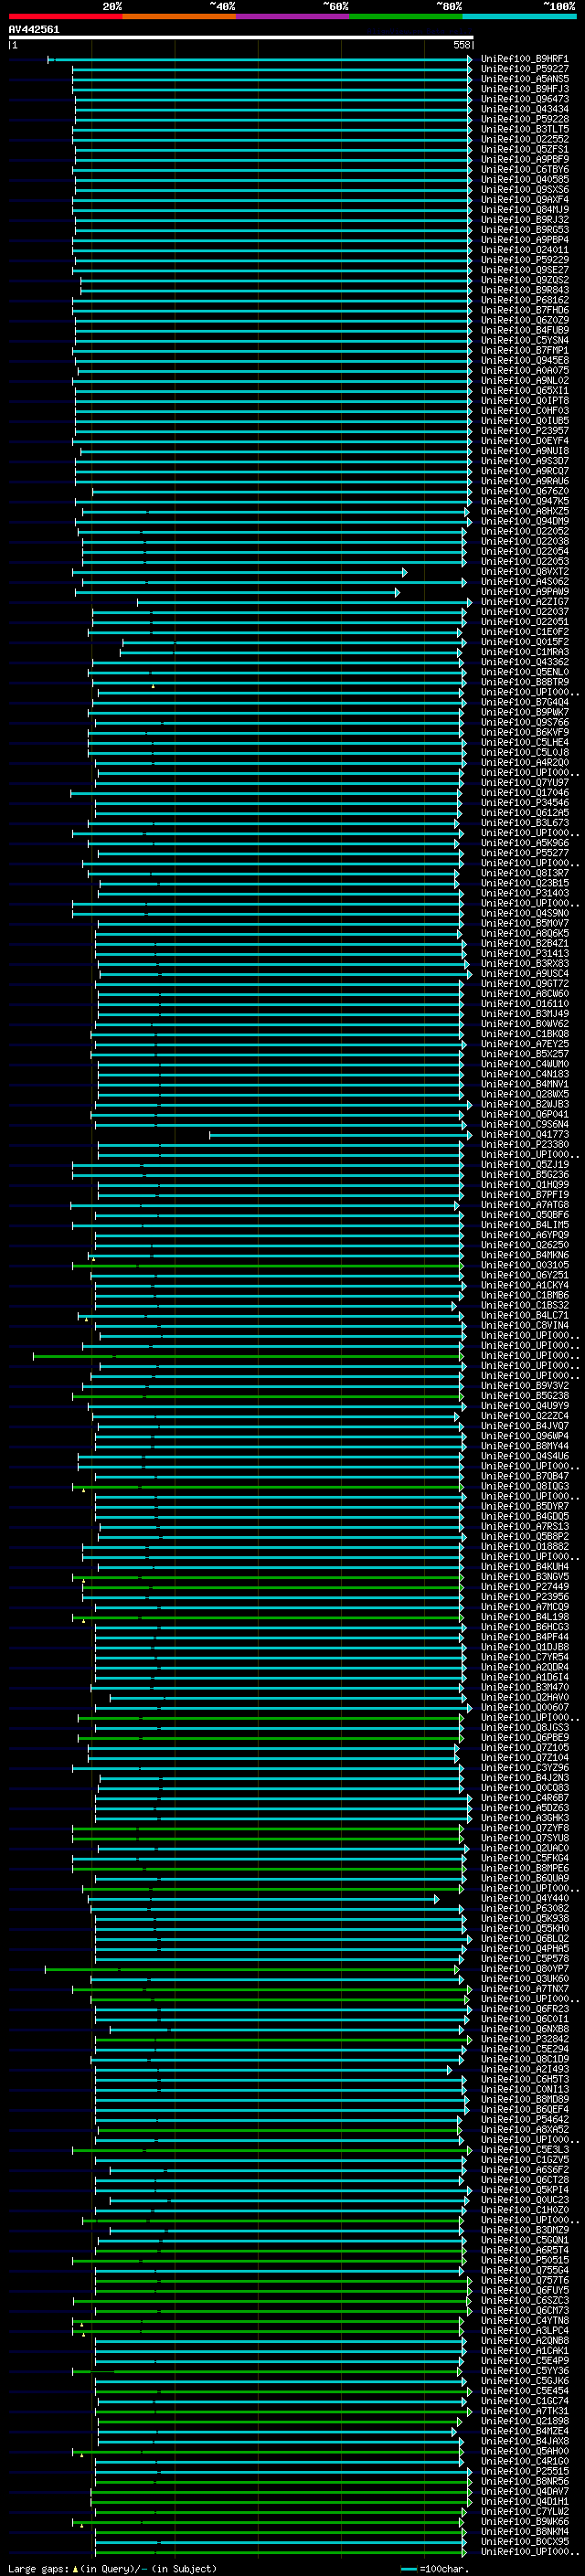Select the UniRef100_Q7YU97 label
The width and height of the screenshot is (585, 2576).
pyautogui.click(x=525, y=783)
